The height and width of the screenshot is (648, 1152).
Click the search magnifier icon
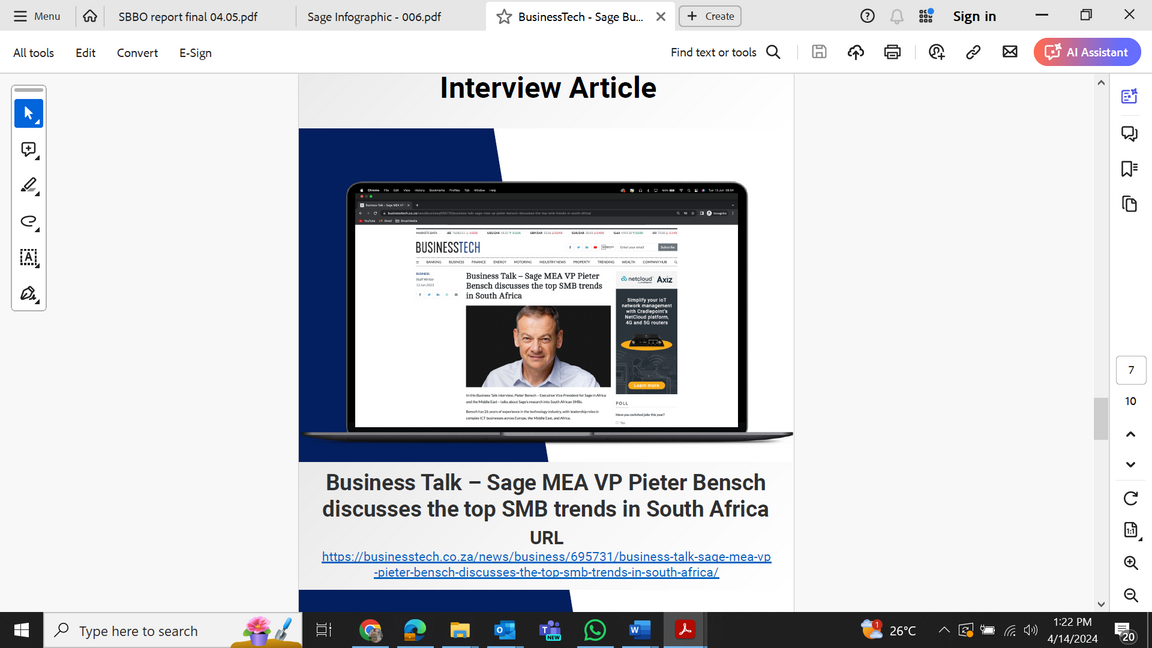coord(773,52)
